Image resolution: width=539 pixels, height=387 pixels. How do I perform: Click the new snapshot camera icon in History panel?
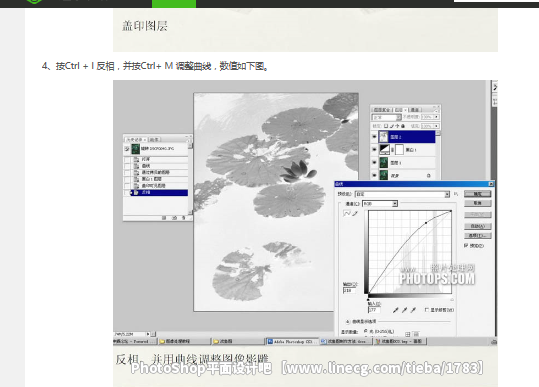tap(174, 218)
